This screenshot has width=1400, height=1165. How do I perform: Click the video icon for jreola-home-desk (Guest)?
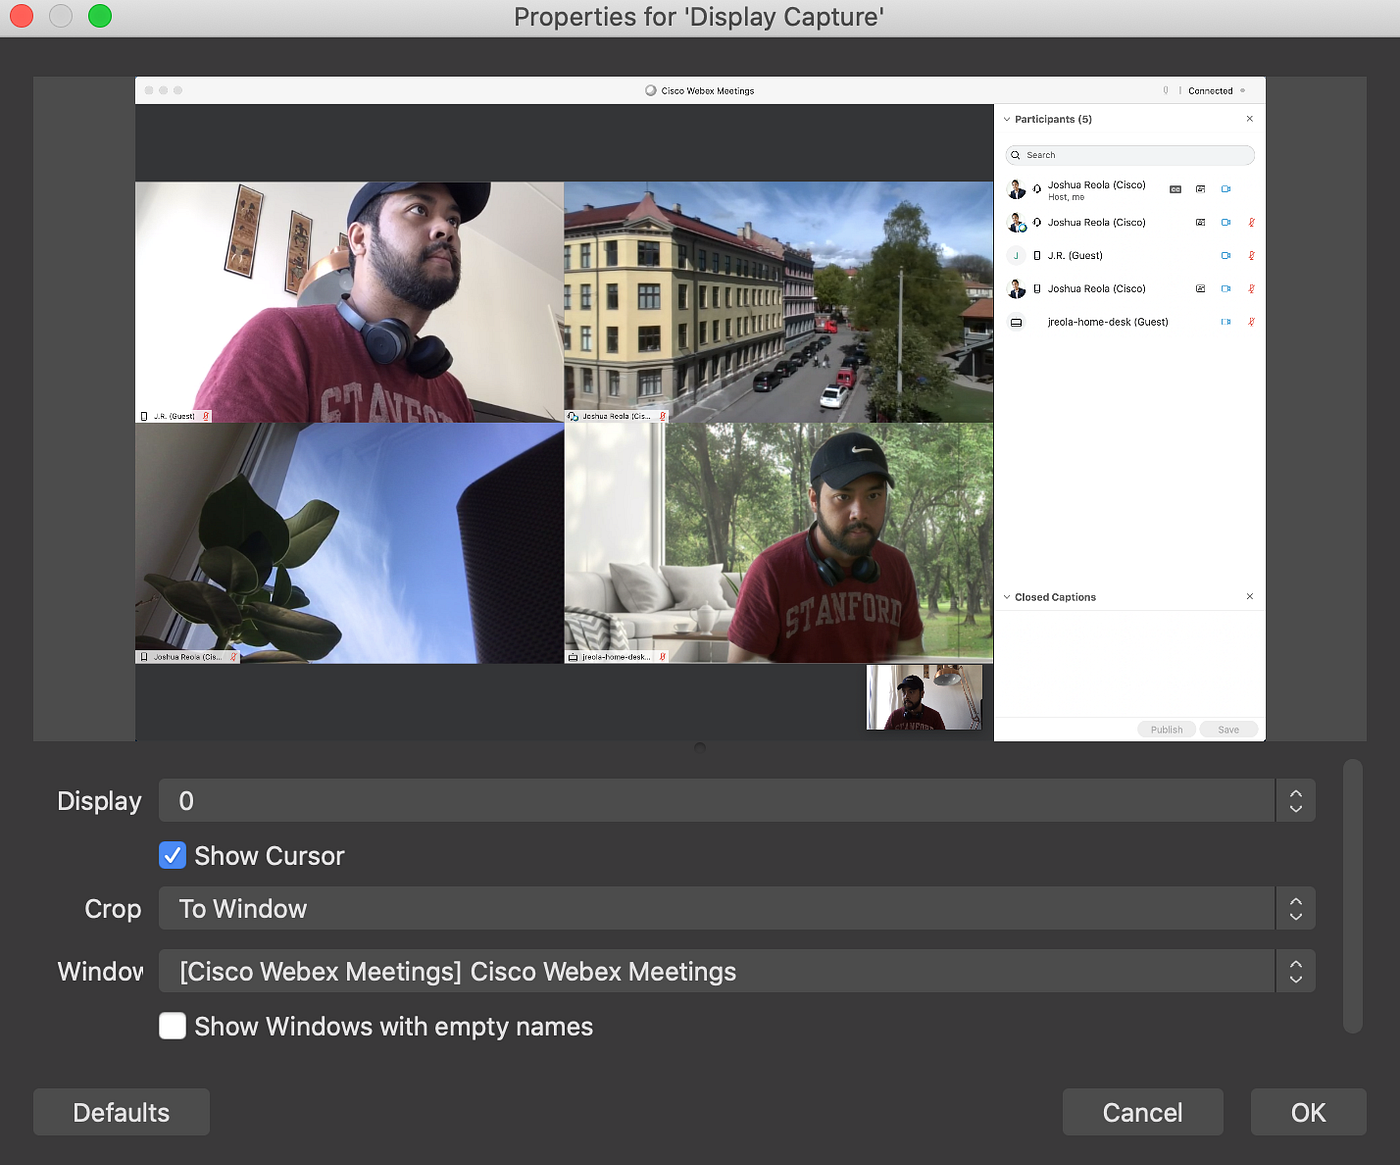(1226, 322)
